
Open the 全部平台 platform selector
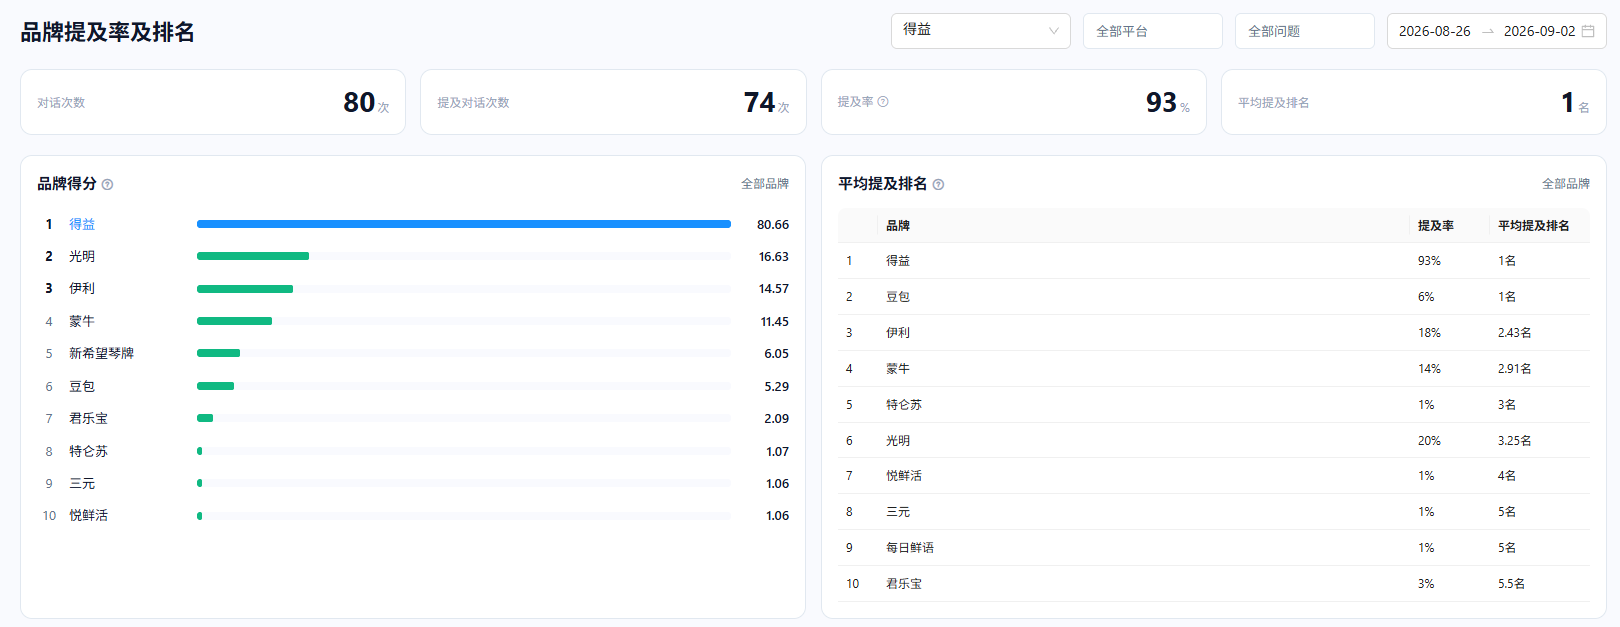[1152, 31]
